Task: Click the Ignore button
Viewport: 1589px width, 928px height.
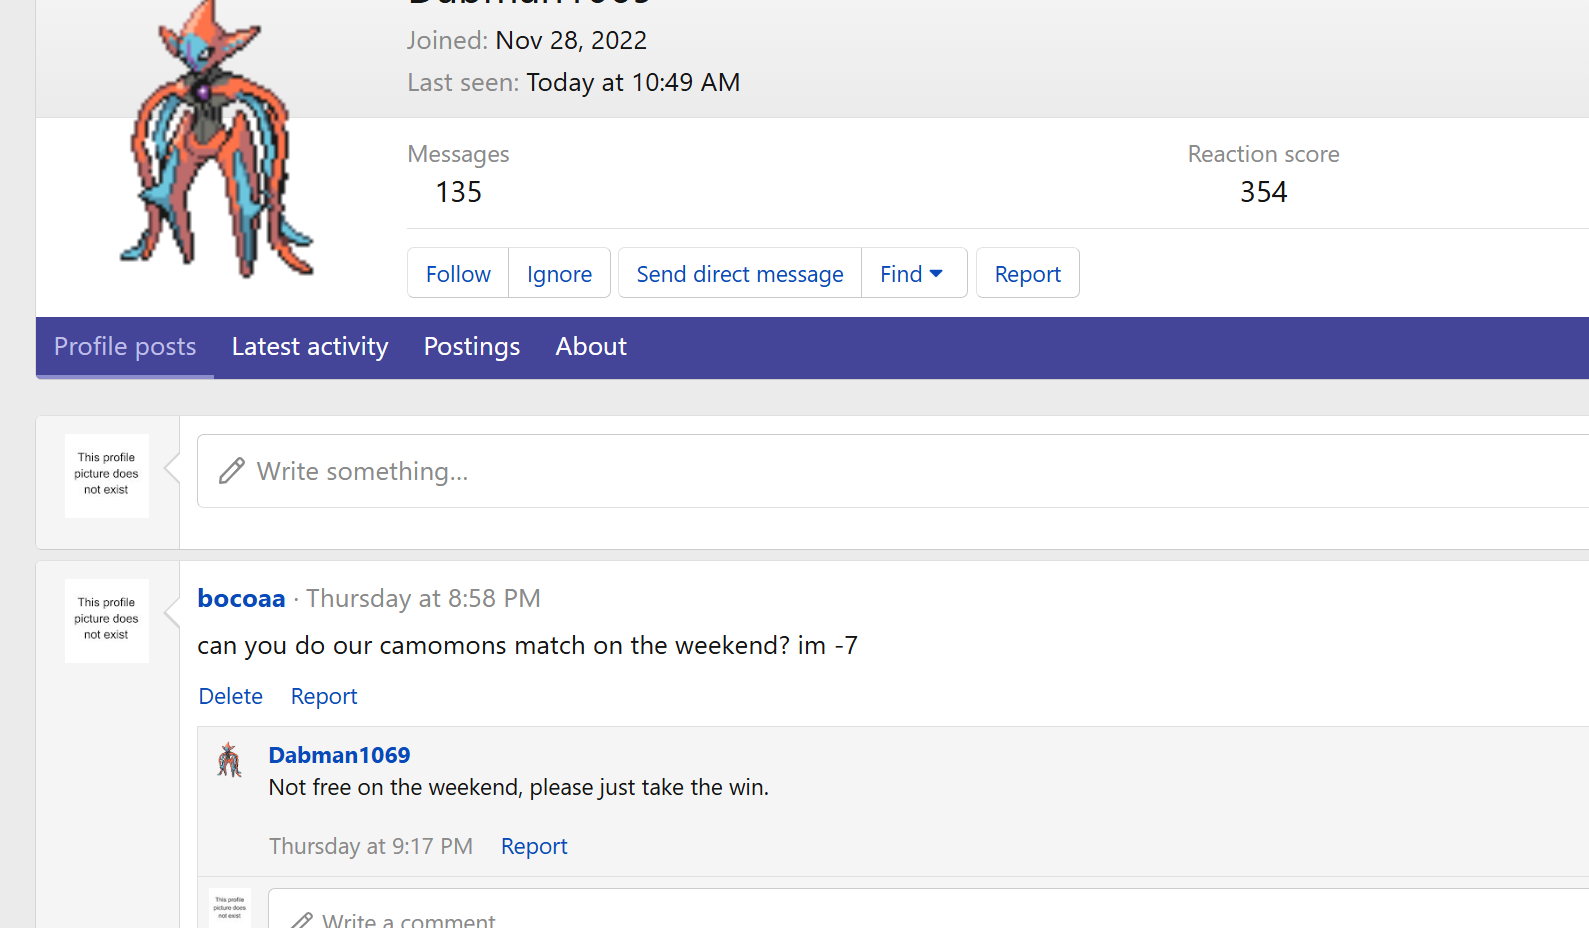Action: tap(559, 273)
